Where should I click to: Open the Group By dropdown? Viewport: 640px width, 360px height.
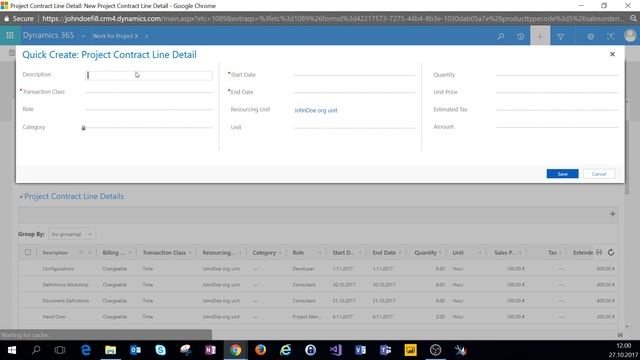click(x=72, y=234)
